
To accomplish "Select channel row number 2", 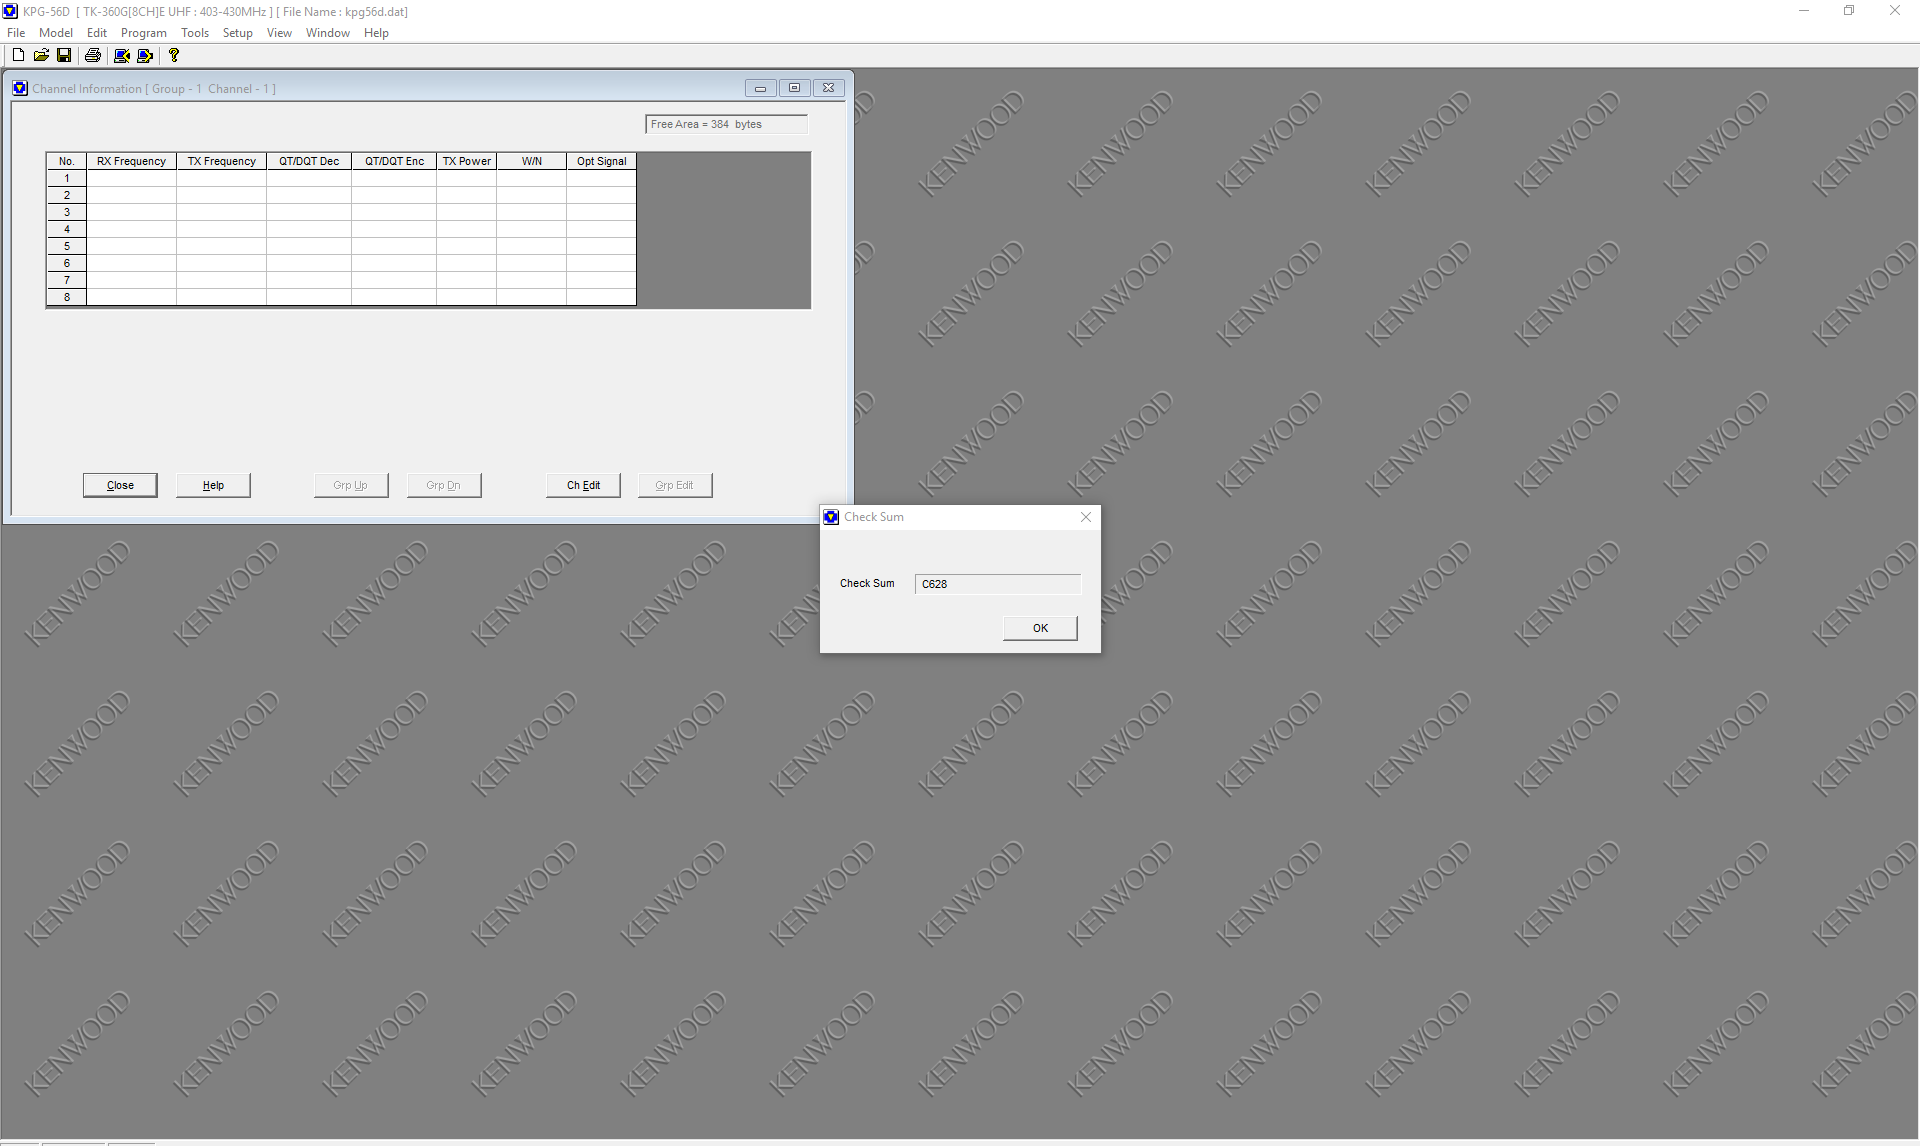I will [x=67, y=195].
